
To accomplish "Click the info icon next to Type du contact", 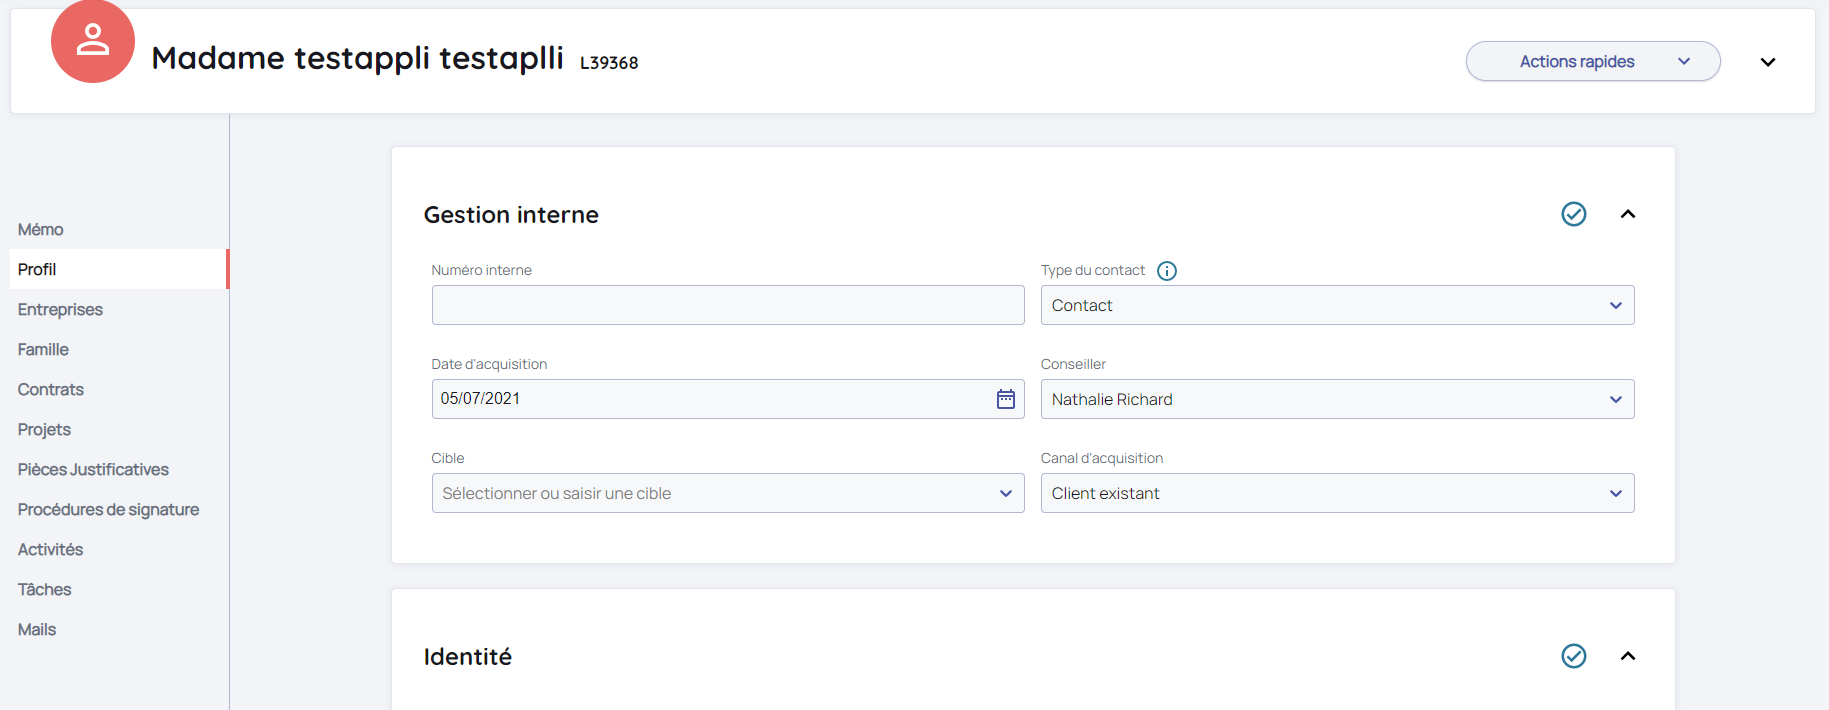I will [x=1166, y=271].
